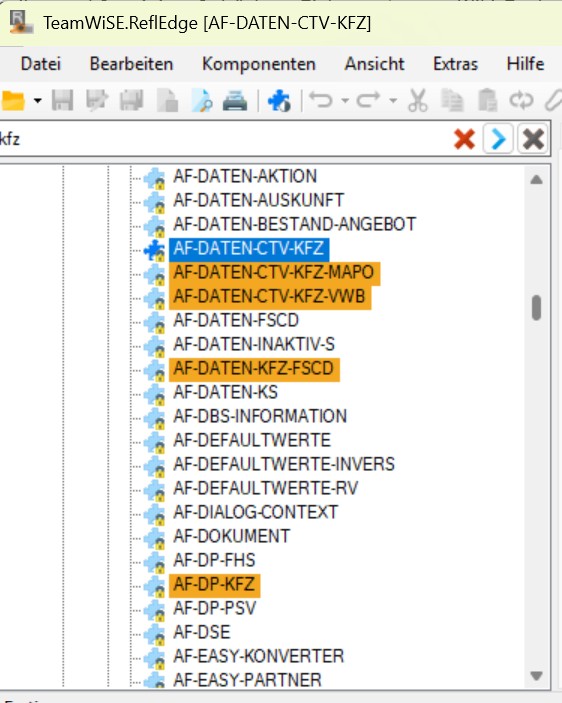Image resolution: width=562 pixels, height=703 pixels.
Task: Open the Hilfe menu
Action: click(x=525, y=64)
